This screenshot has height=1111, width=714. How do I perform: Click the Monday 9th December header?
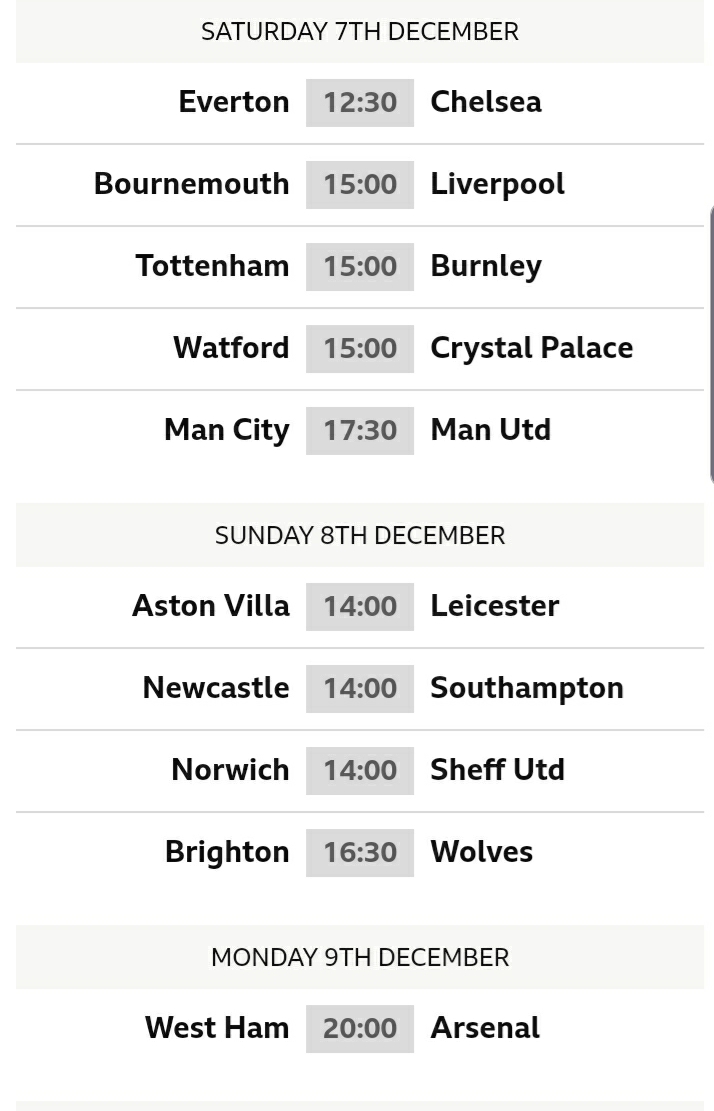[360, 957]
